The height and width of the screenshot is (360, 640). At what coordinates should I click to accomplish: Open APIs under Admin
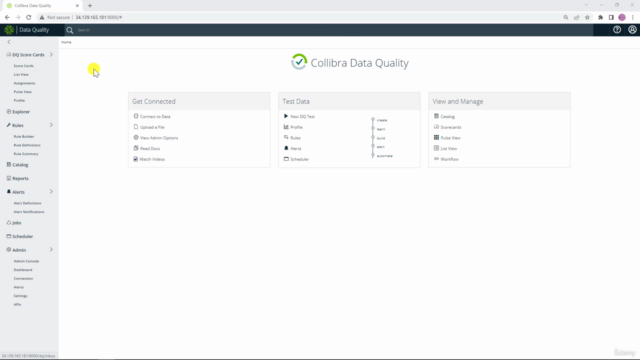(17, 304)
